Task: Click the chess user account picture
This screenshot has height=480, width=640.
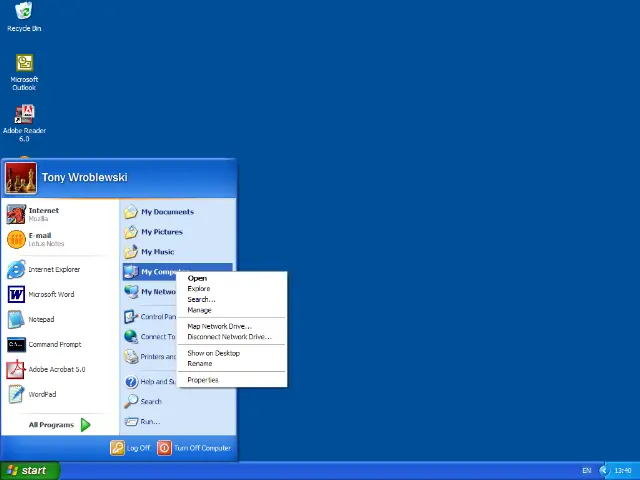Action: pyautogui.click(x=21, y=178)
